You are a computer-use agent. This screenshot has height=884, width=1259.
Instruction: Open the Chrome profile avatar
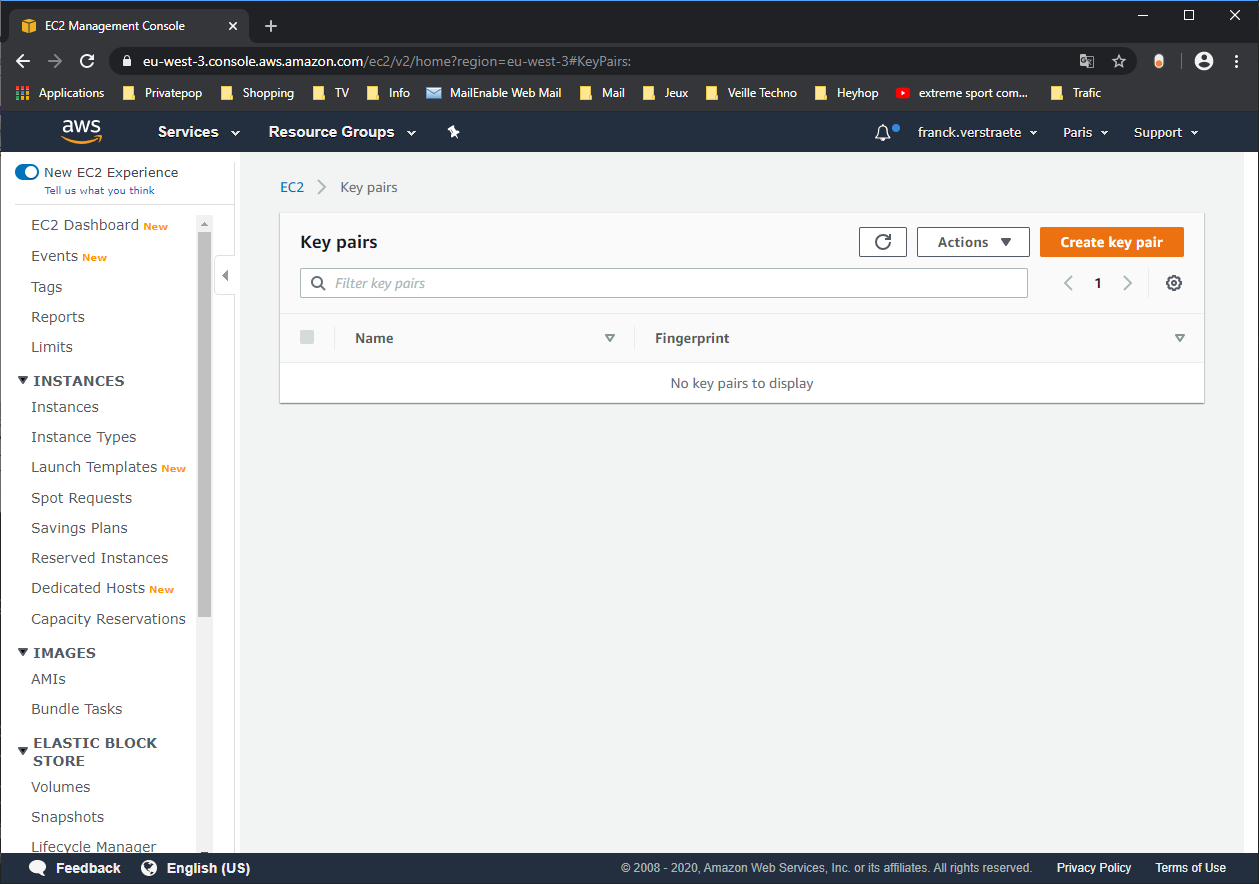[1204, 61]
